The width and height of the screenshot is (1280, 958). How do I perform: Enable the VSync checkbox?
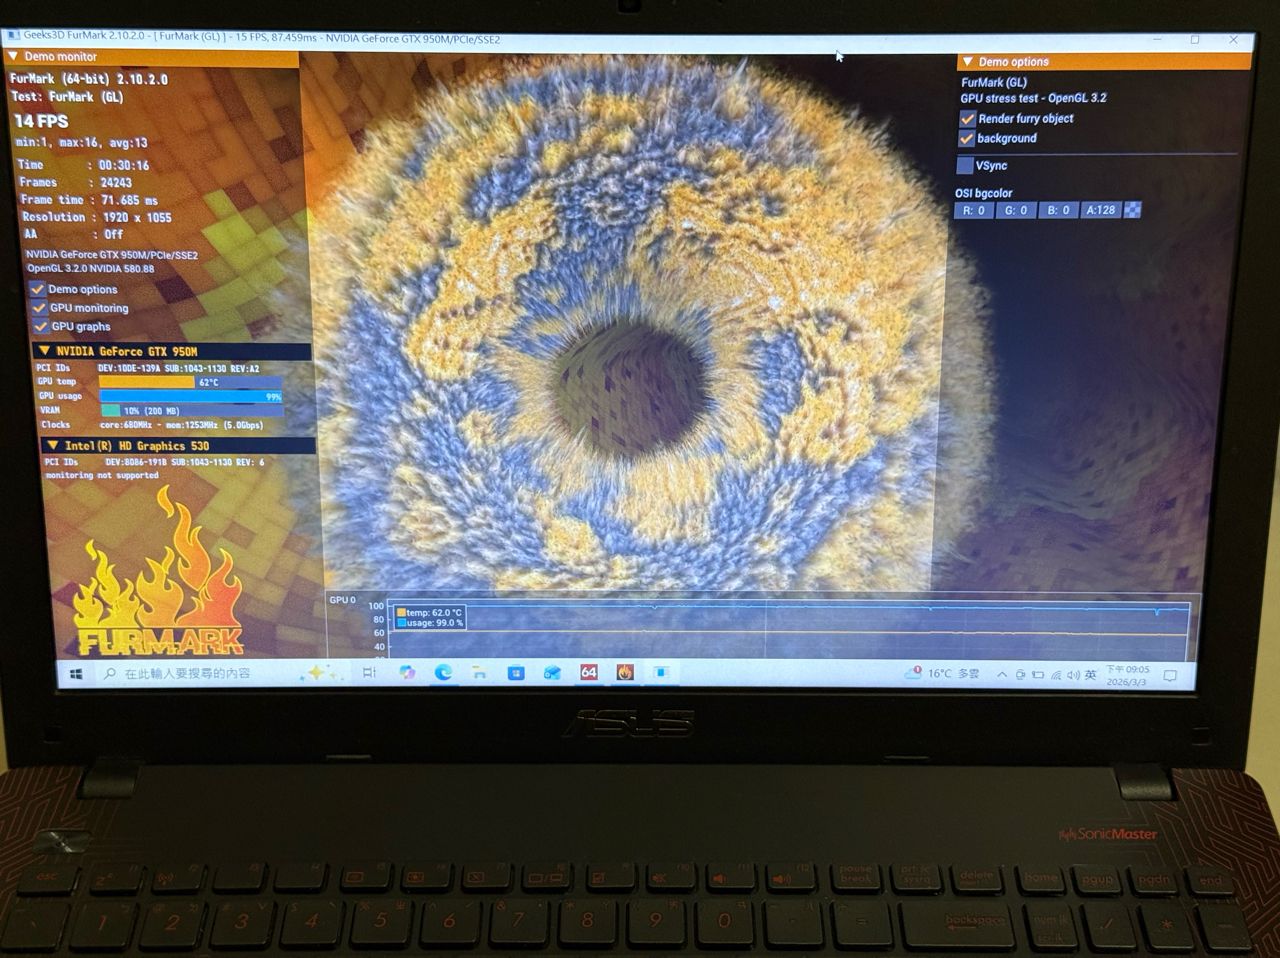coord(965,166)
